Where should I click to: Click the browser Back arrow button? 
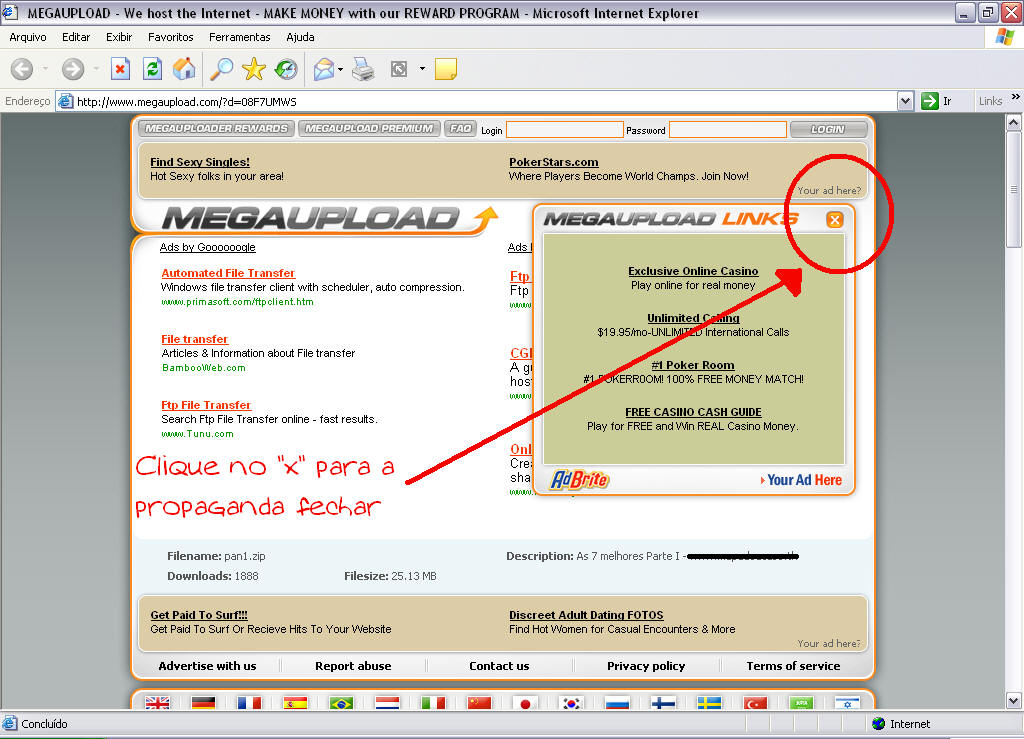[22, 69]
